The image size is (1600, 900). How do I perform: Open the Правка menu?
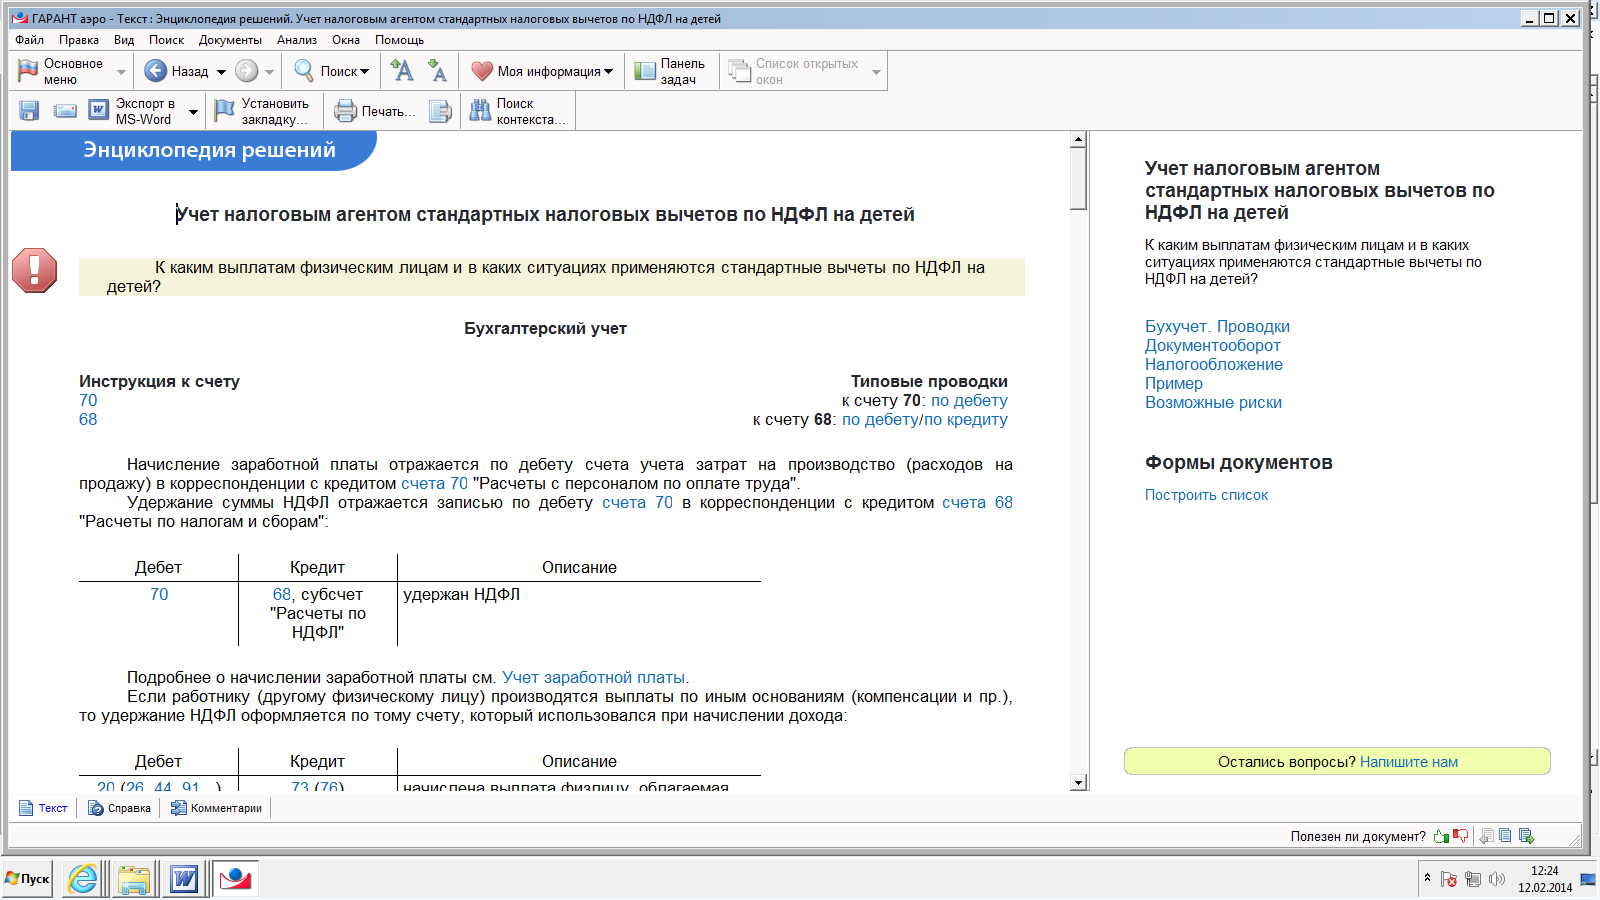79,40
